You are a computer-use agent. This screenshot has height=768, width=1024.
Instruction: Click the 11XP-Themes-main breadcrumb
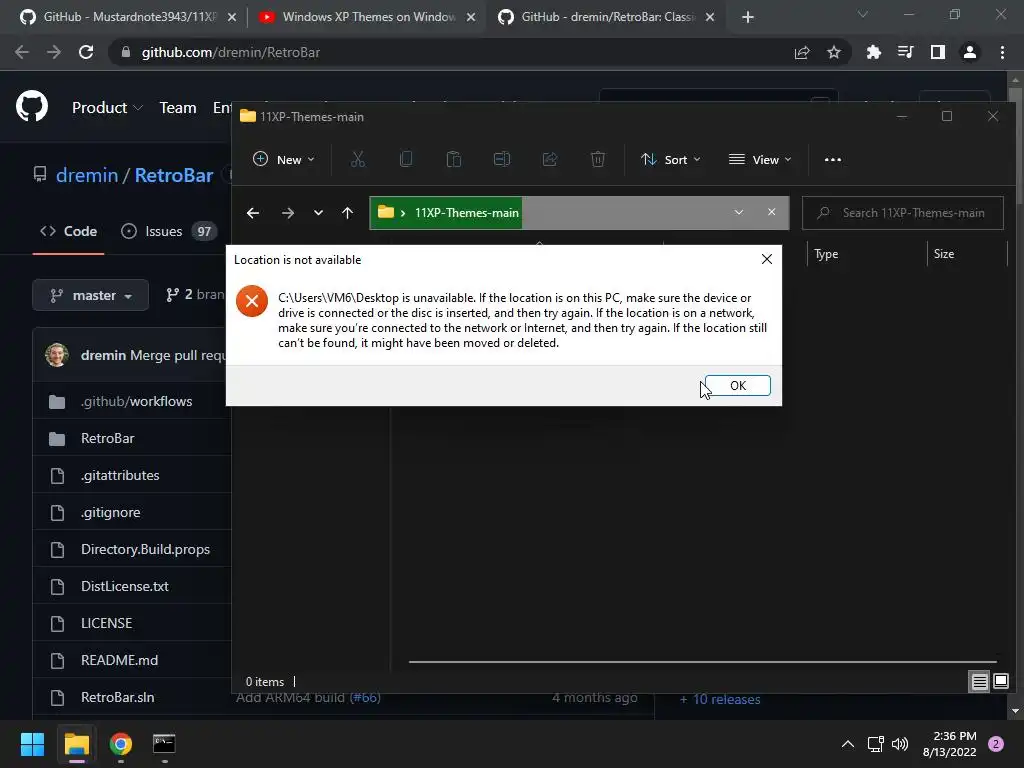click(466, 213)
